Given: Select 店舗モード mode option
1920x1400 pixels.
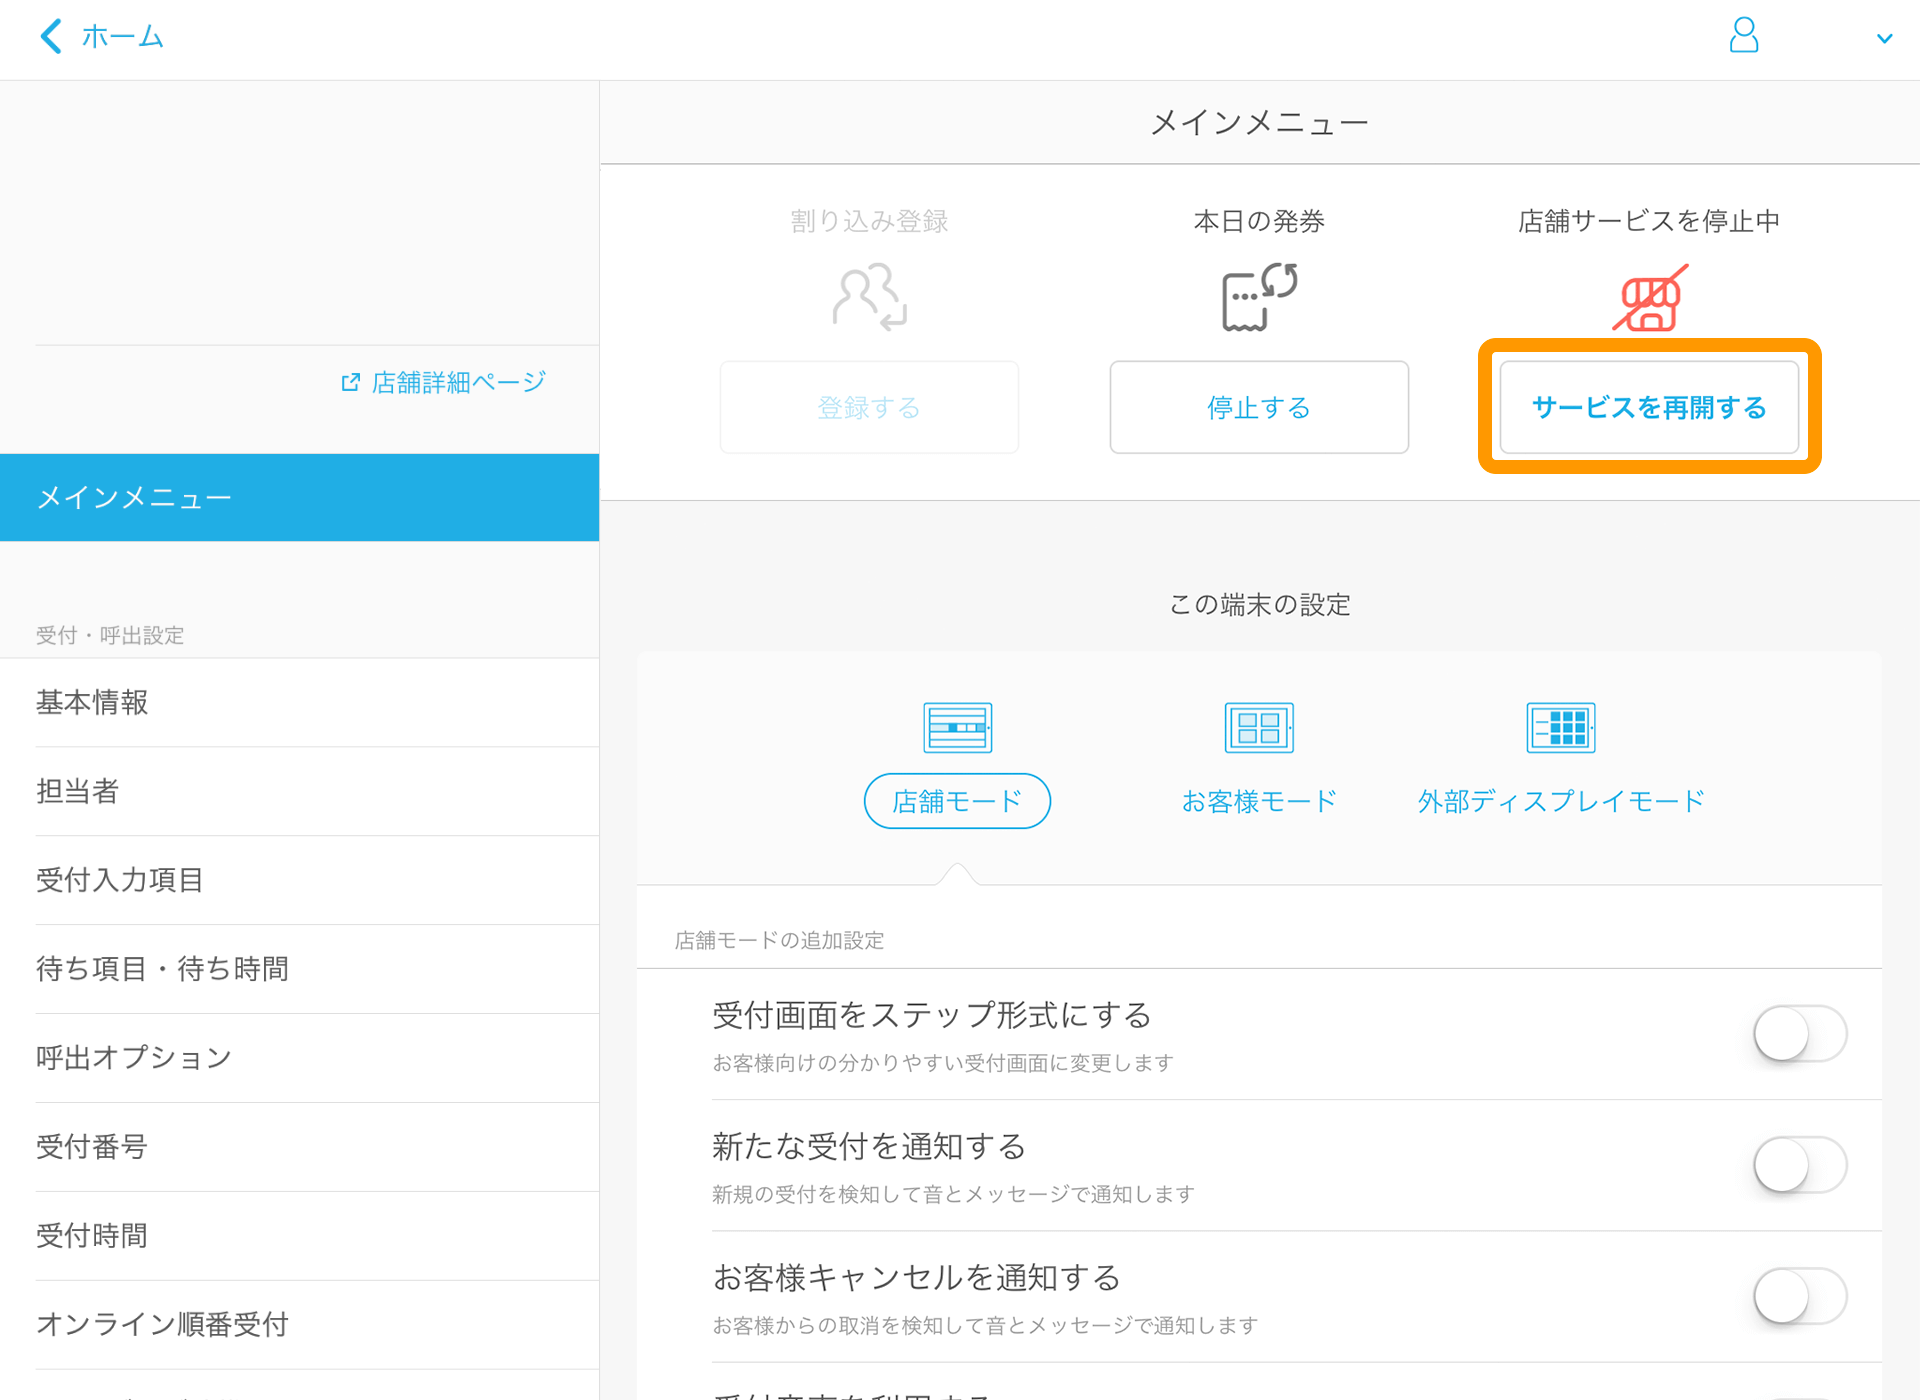Looking at the screenshot, I should point(956,800).
